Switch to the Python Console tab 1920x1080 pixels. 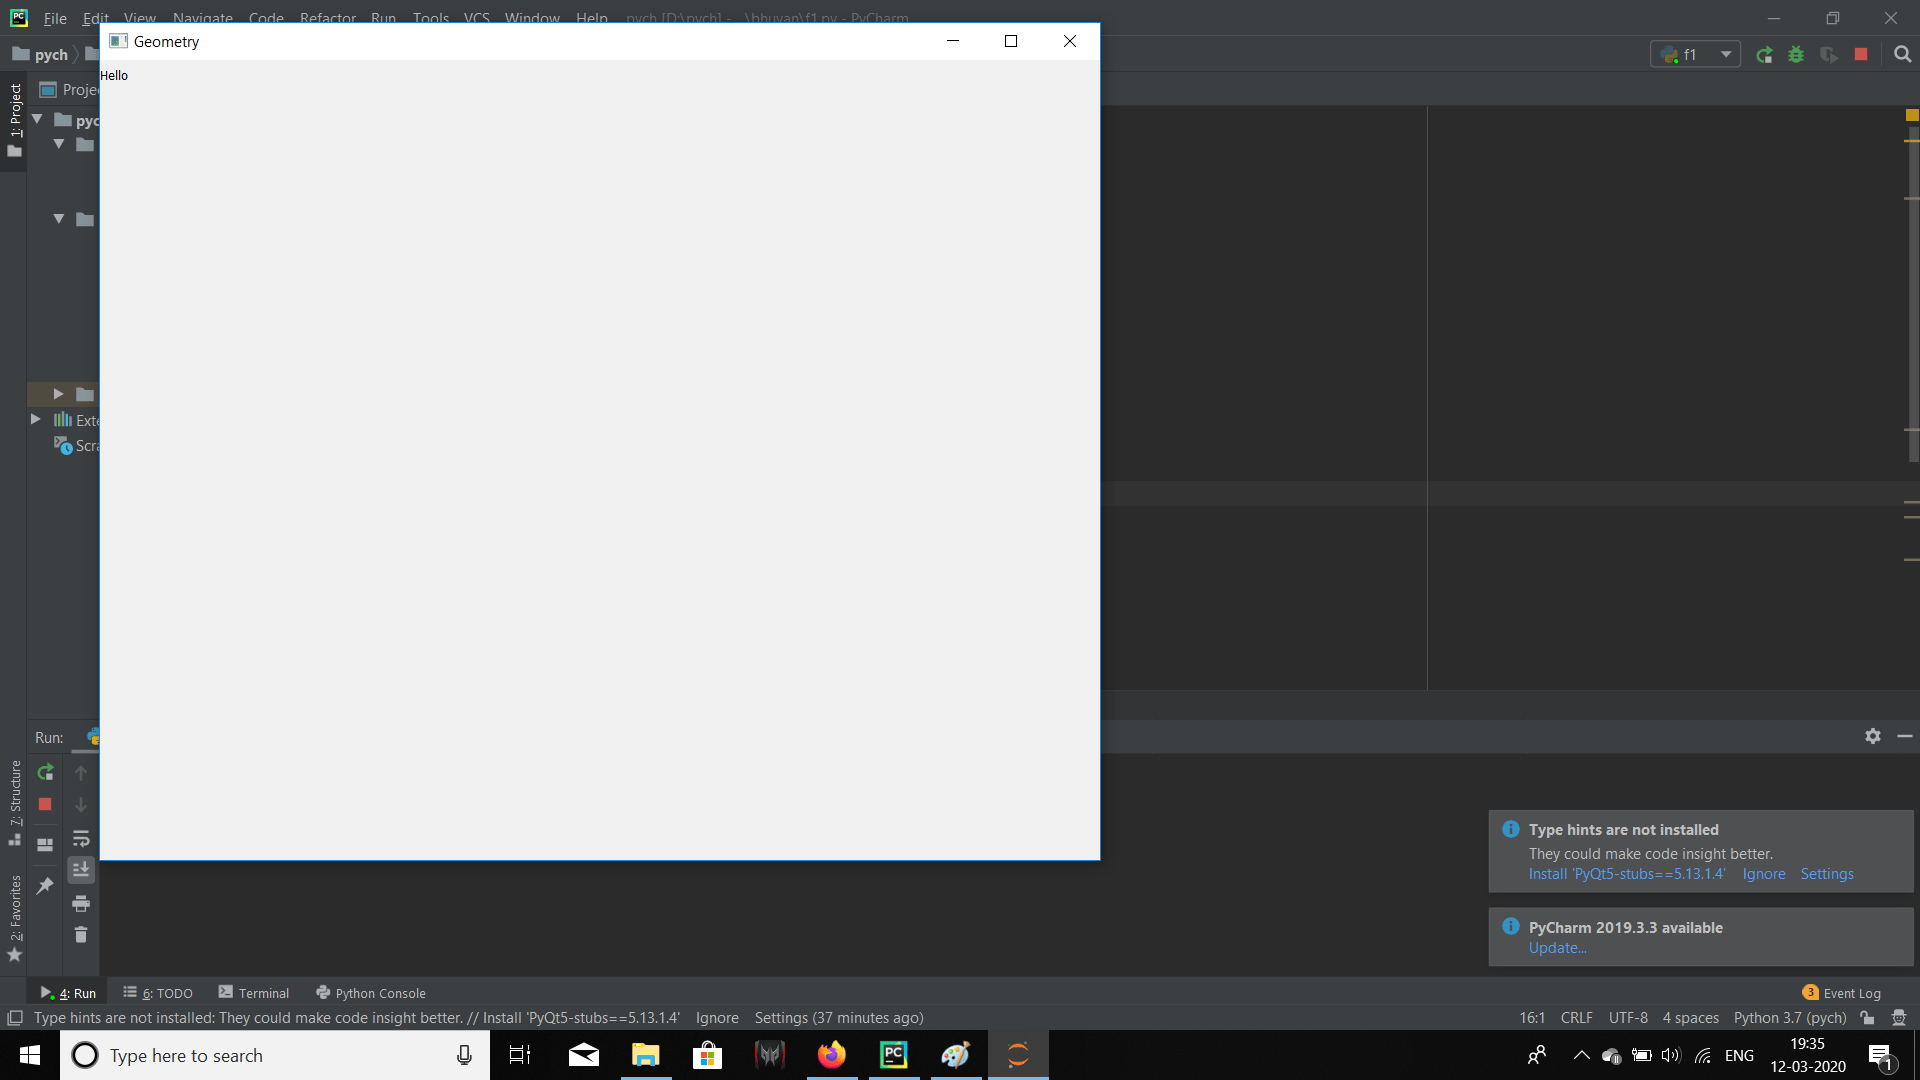(x=371, y=993)
